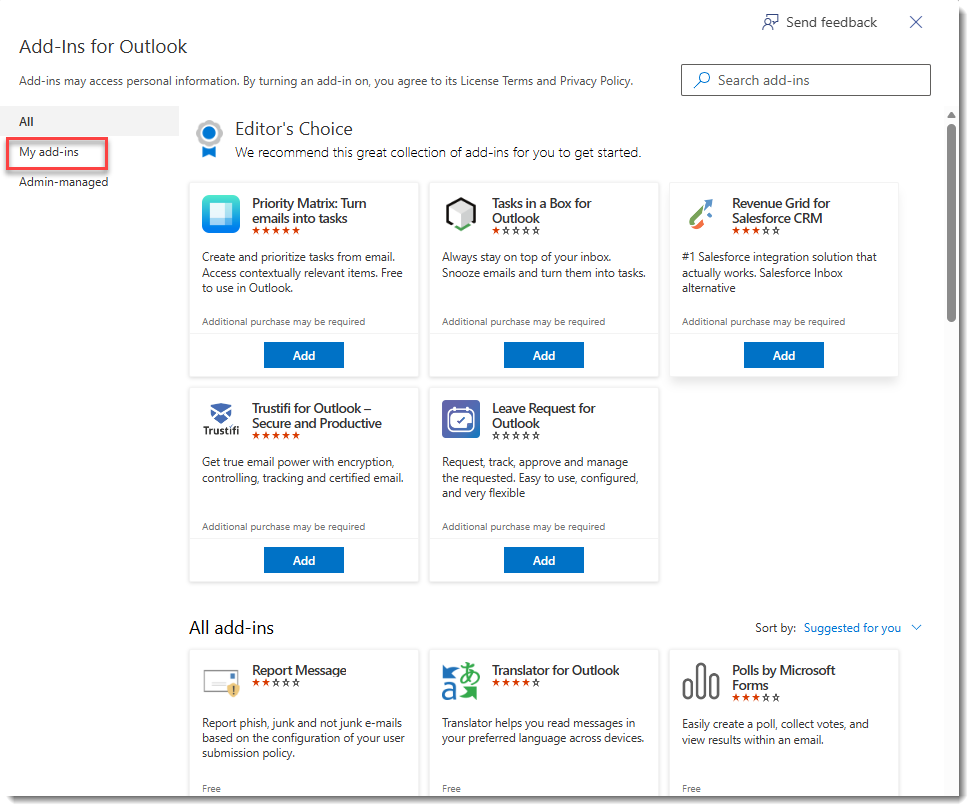Viewport: 974px width, 811px height.
Task: Click the Polls by Microsoft Forms icon
Action: 701,682
